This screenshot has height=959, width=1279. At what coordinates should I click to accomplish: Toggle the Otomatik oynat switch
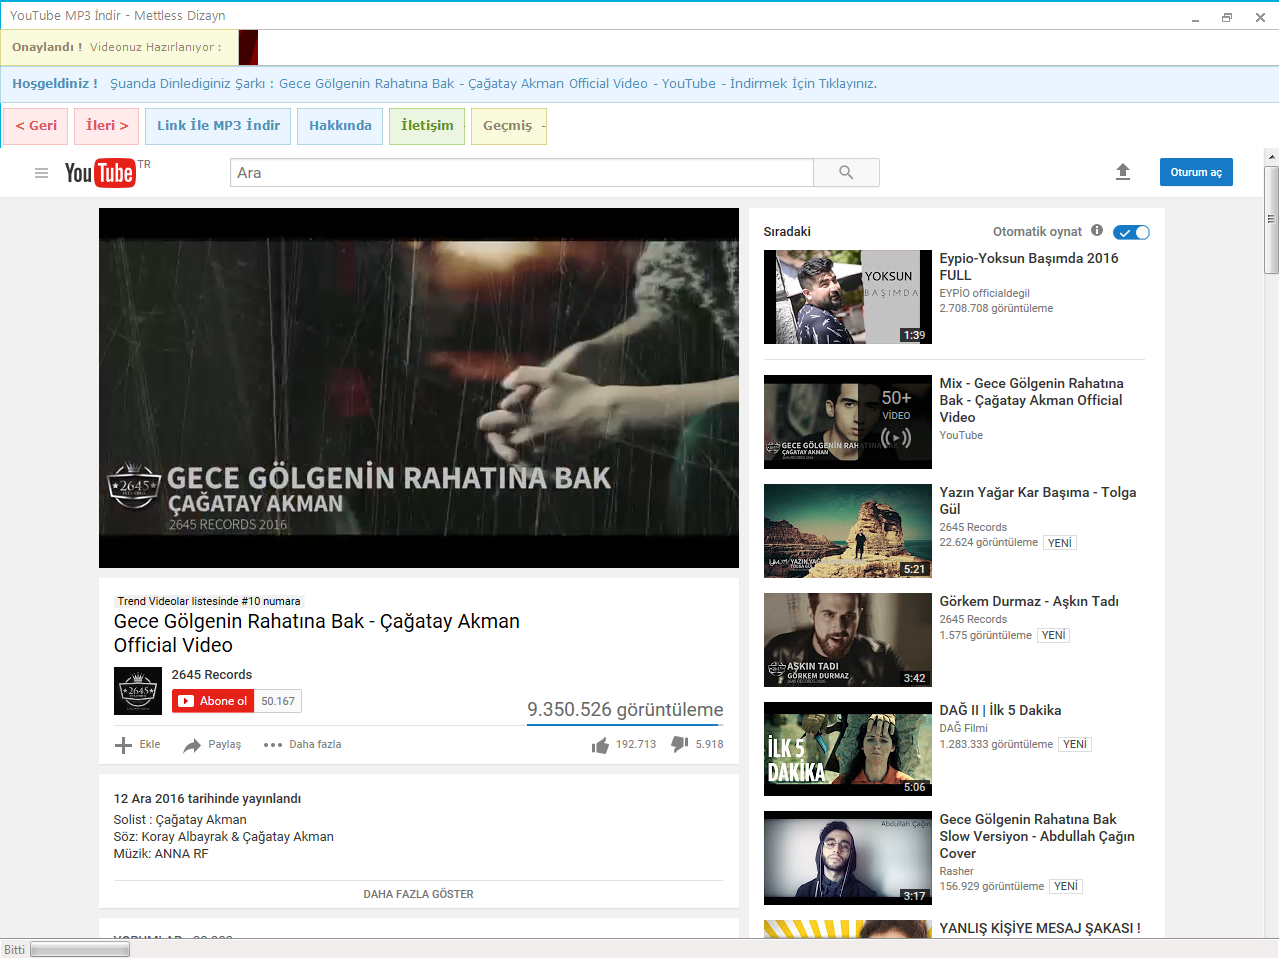click(1132, 232)
